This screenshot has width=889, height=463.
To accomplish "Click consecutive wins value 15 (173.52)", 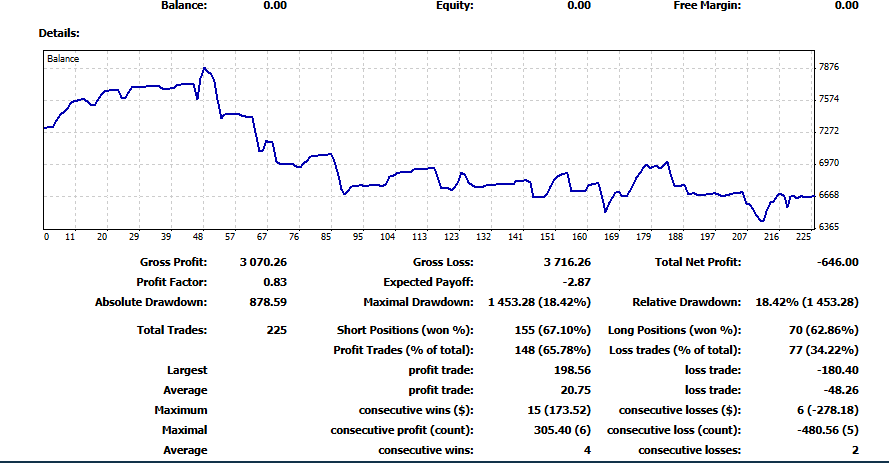I will tap(559, 410).
